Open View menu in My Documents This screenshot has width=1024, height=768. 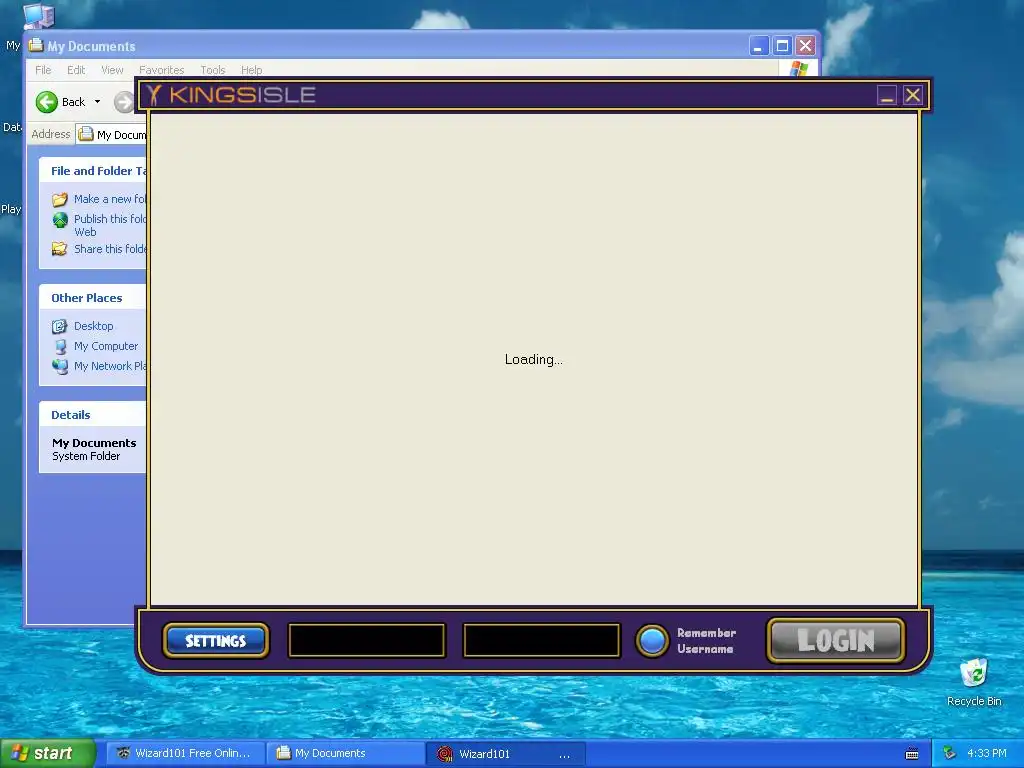(112, 70)
